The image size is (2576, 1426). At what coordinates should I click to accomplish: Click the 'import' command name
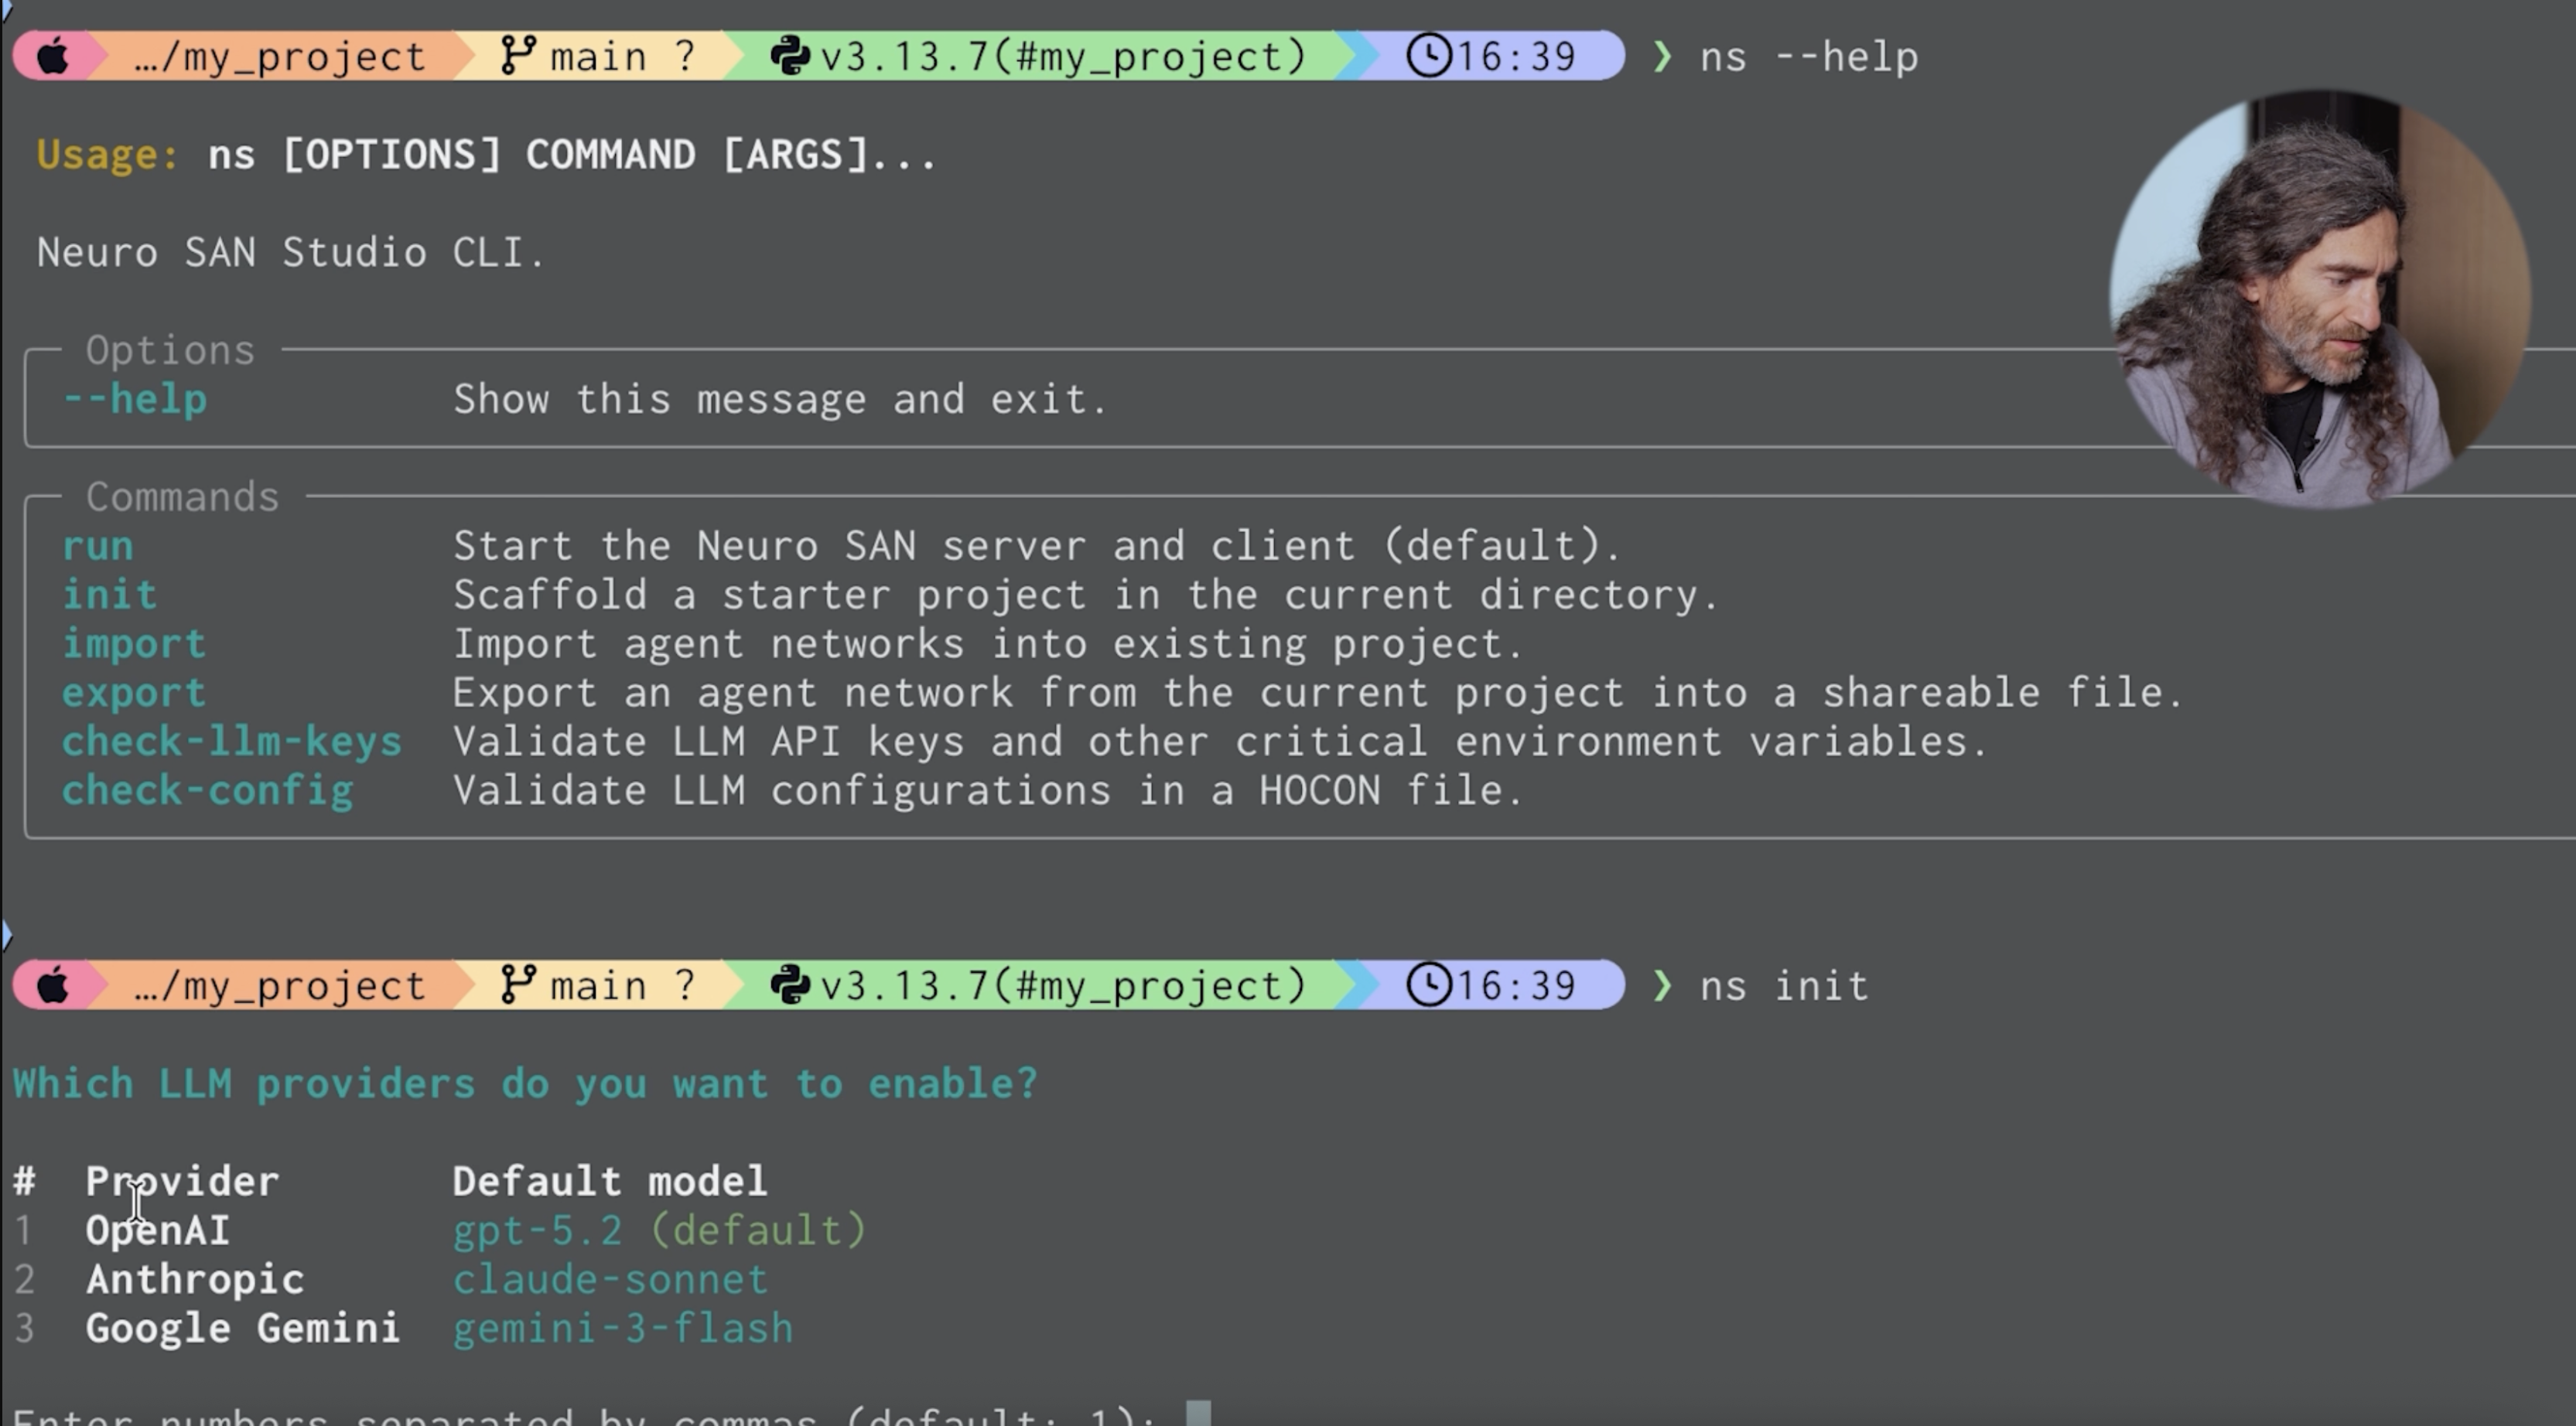[x=134, y=644]
